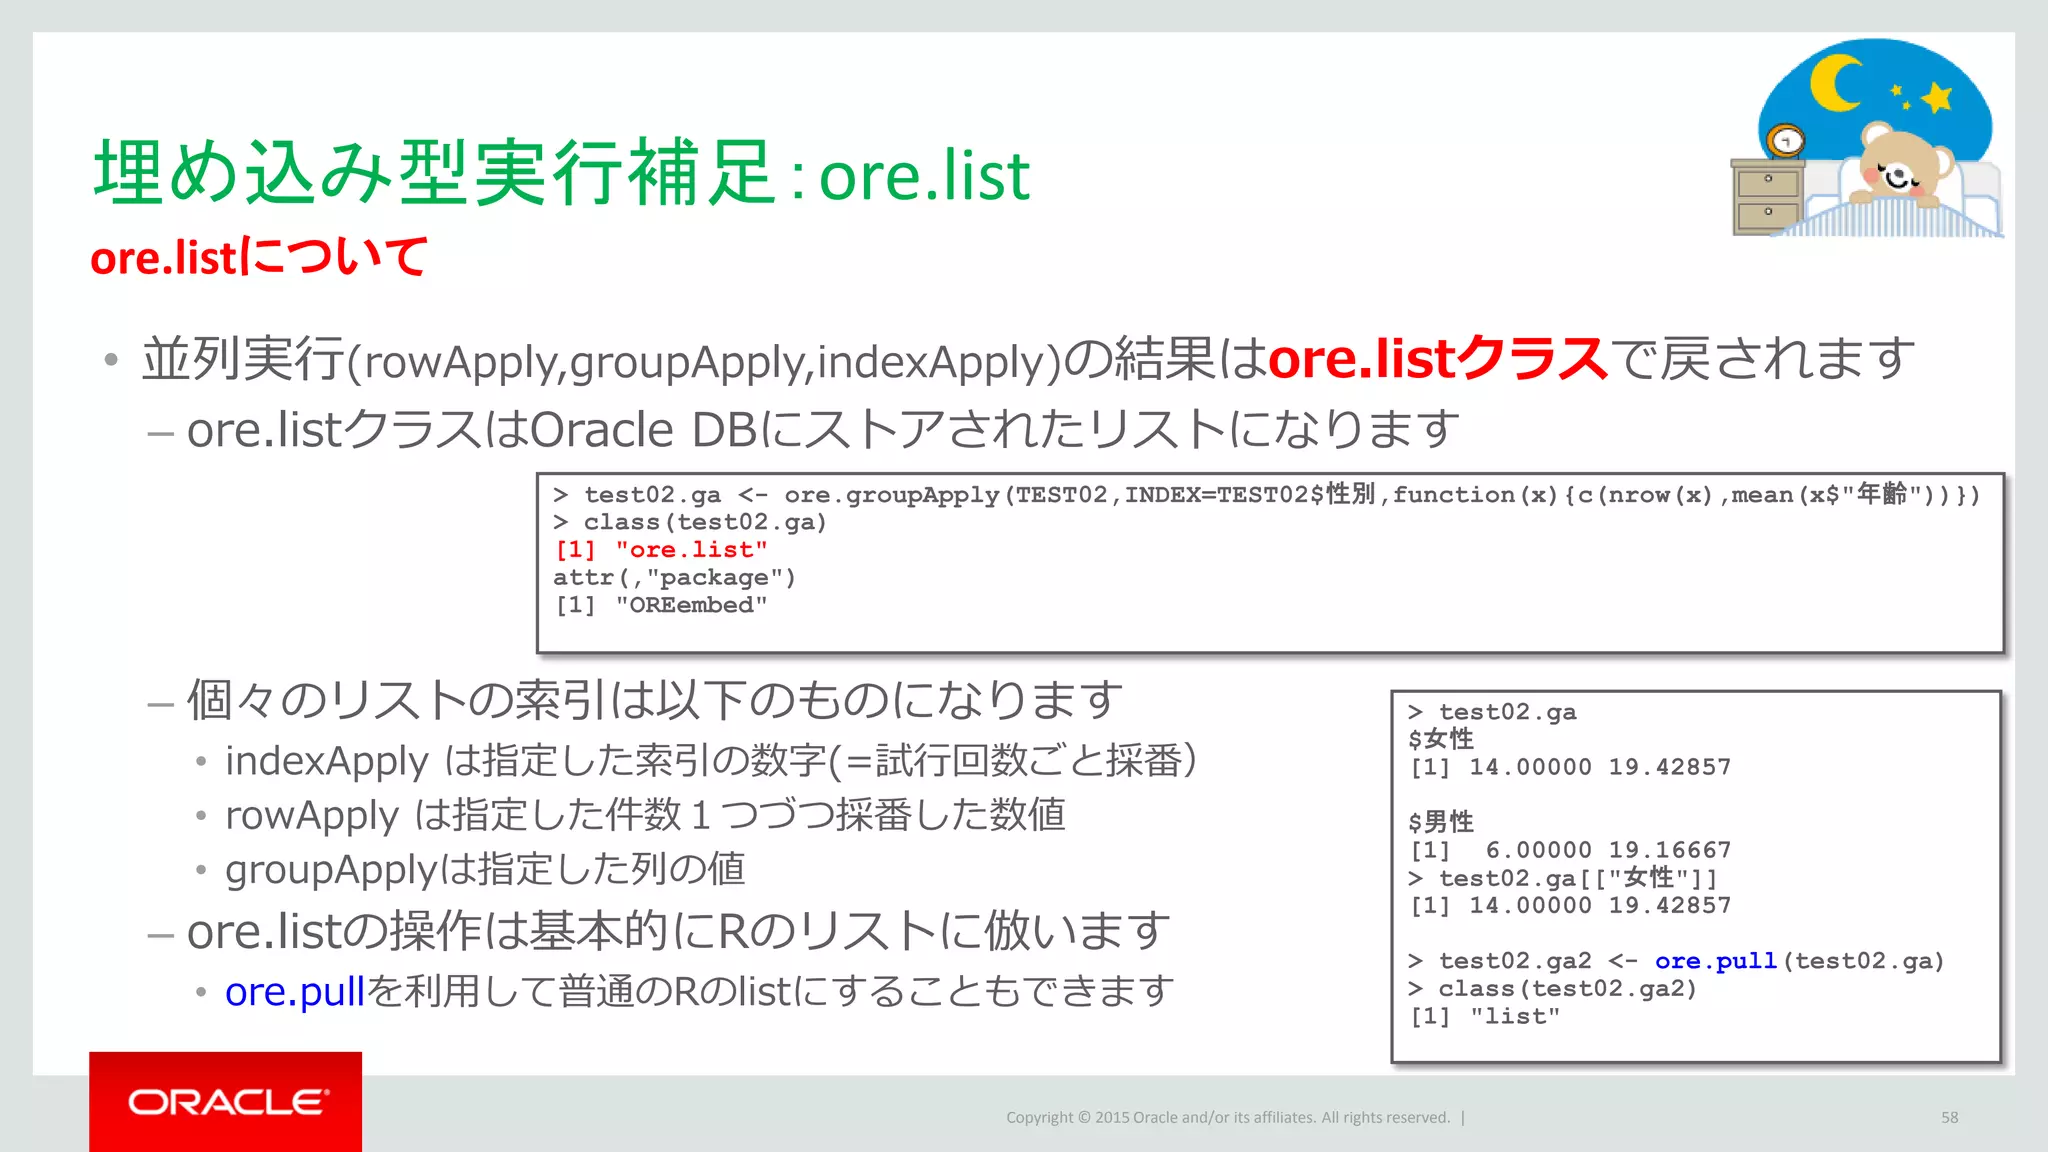Image resolution: width=2048 pixels, height=1152 pixels.
Task: Click the > test02.ga line in right code box
Action: (1492, 712)
